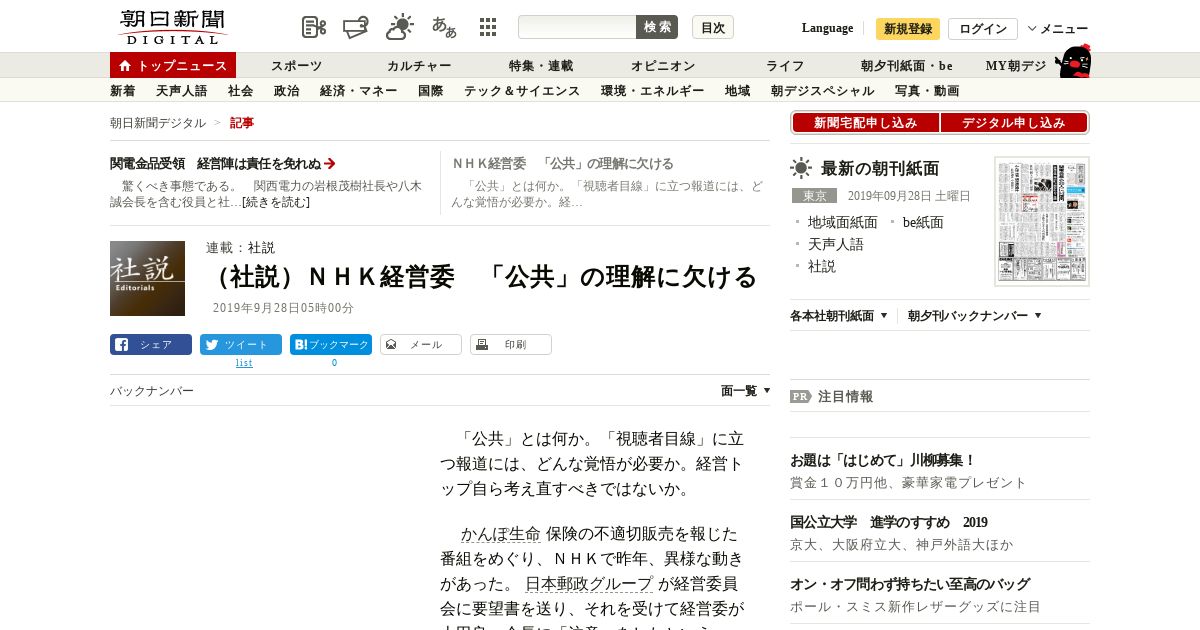Select the オピニオン tab
Viewport: 1200px width, 630px height.
[663, 66]
